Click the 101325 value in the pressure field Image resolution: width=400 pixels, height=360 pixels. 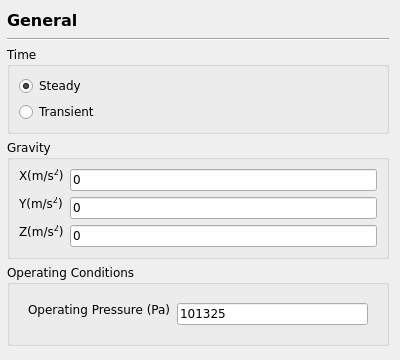click(203, 314)
